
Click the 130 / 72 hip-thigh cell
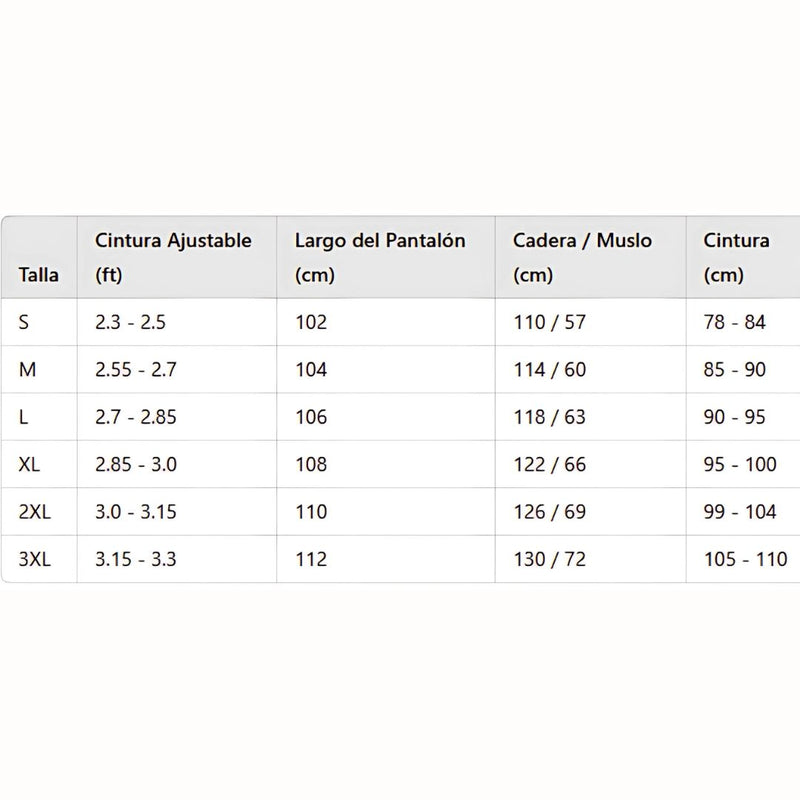click(549, 560)
